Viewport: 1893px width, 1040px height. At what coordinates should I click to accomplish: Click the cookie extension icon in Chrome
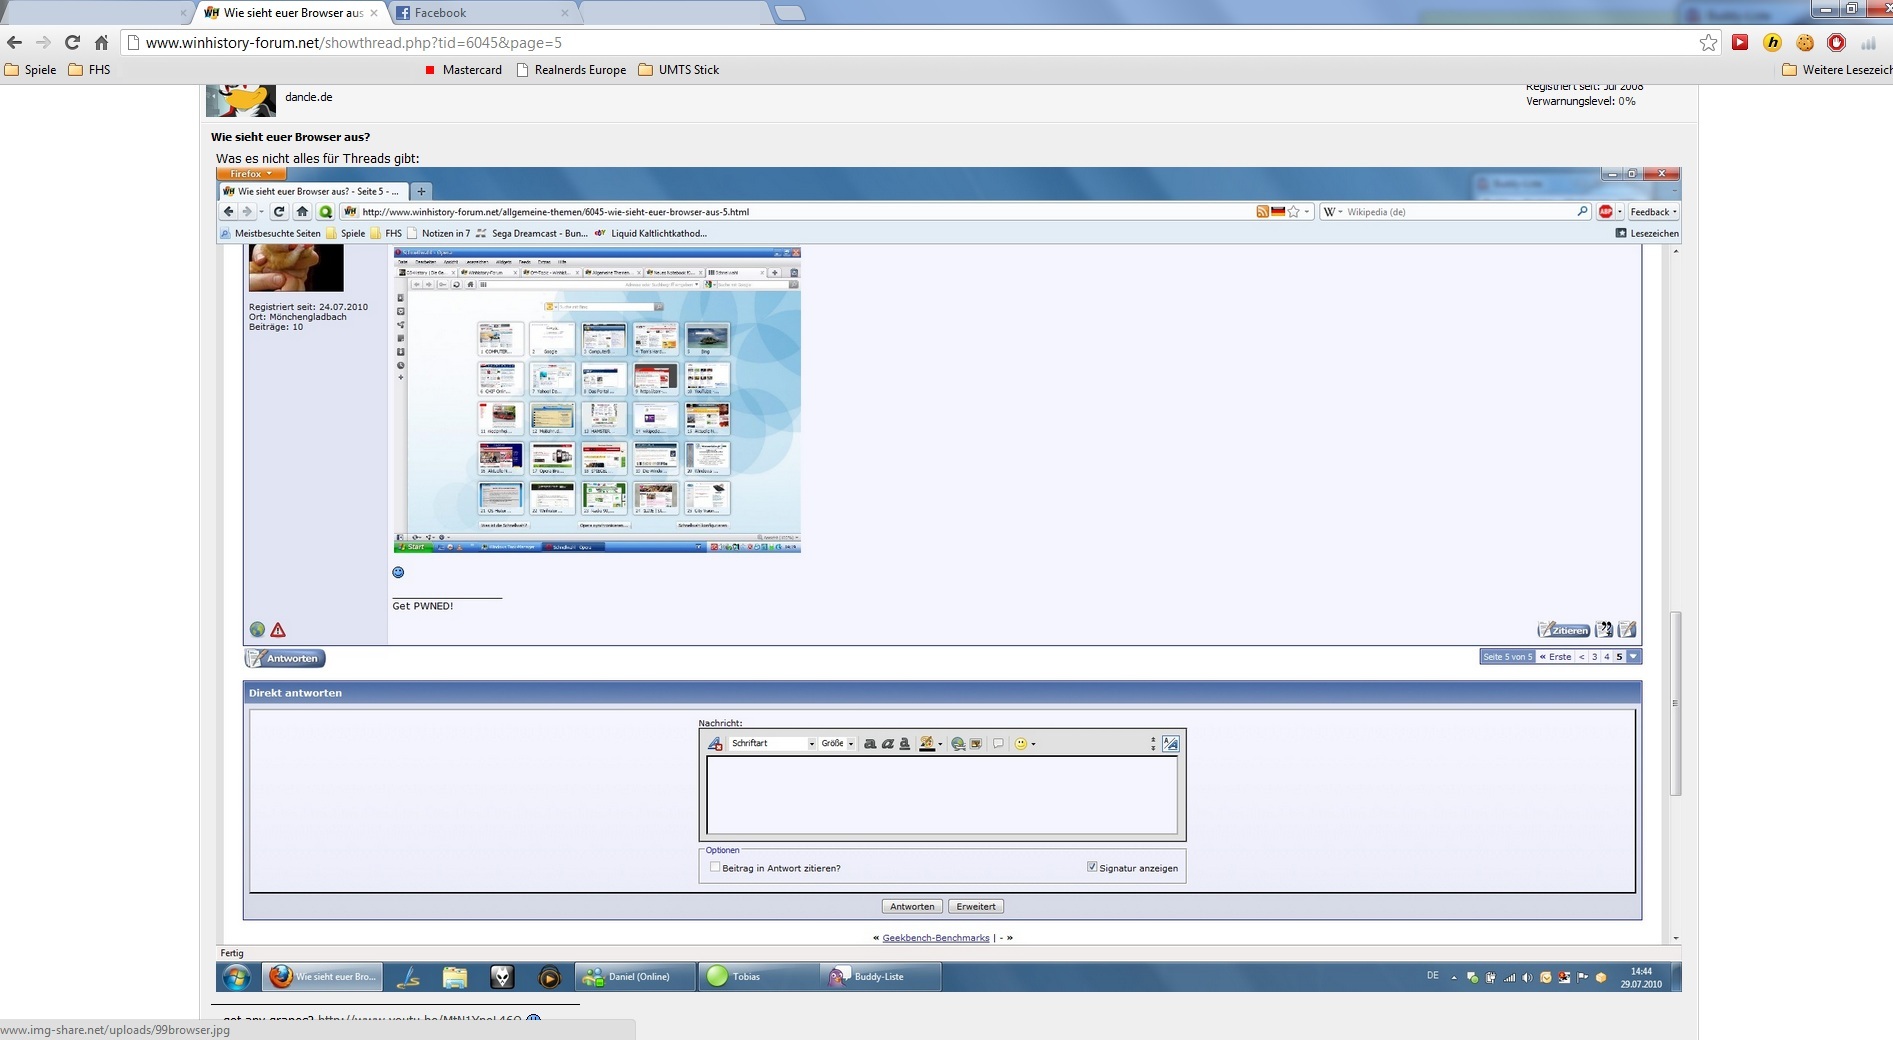[1805, 43]
